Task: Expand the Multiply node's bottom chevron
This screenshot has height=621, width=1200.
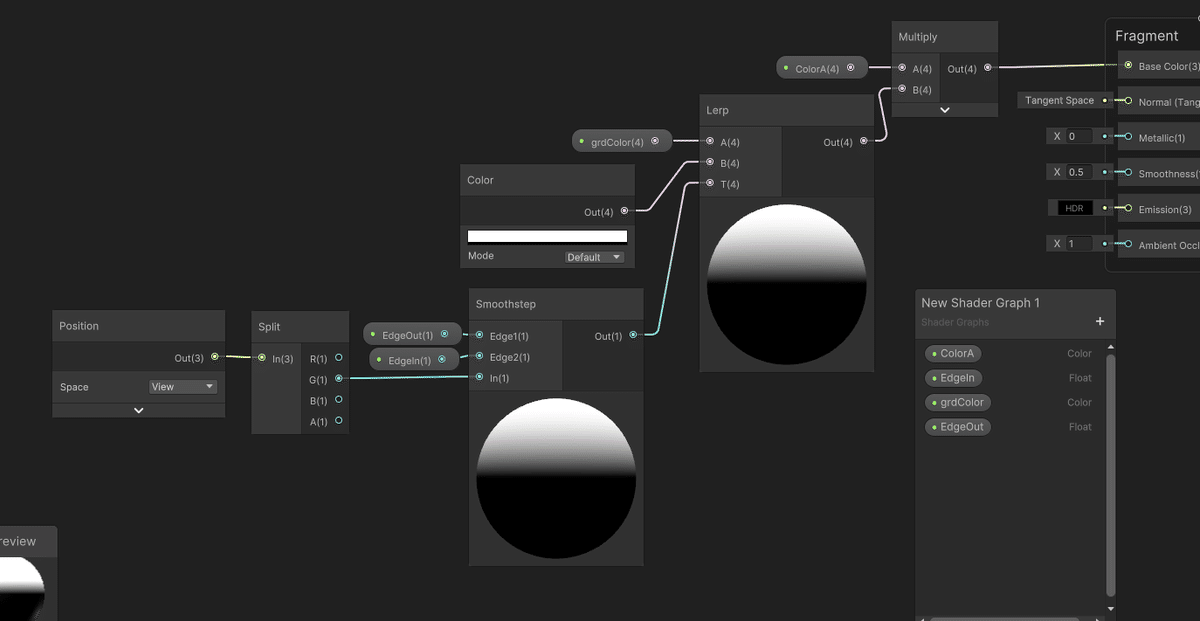Action: [x=944, y=108]
